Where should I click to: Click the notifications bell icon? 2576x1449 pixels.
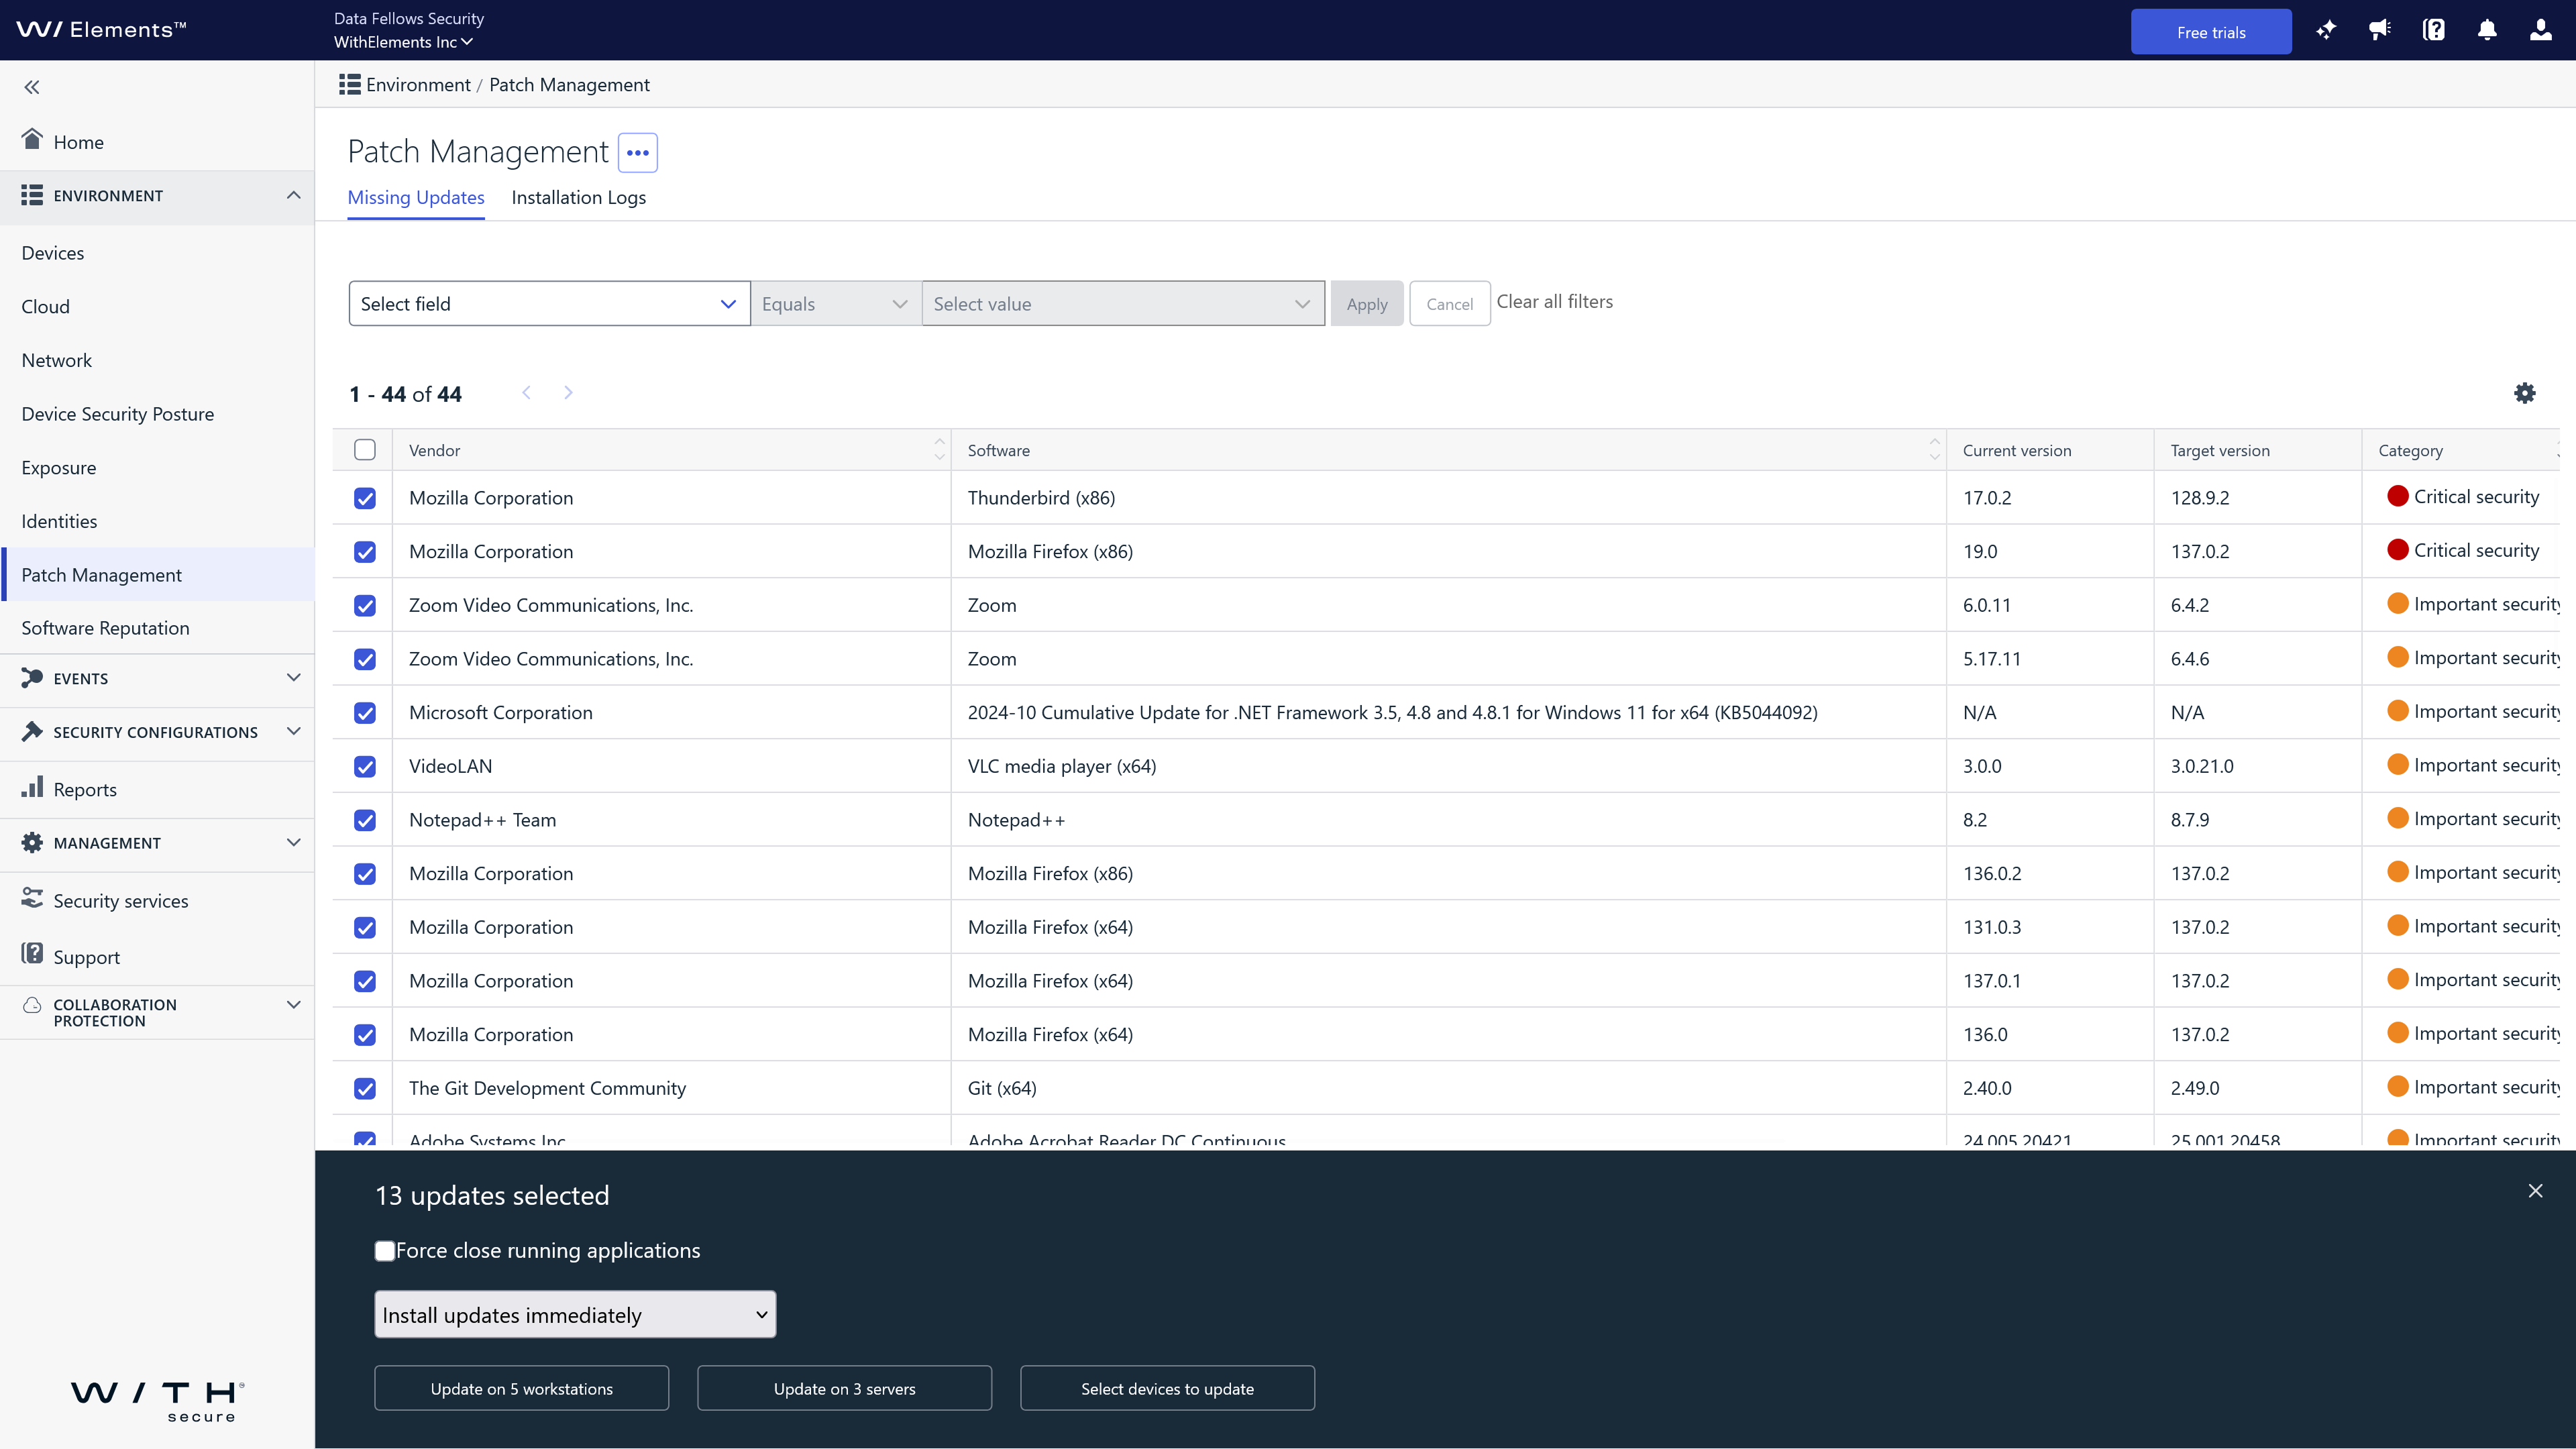click(x=2487, y=30)
